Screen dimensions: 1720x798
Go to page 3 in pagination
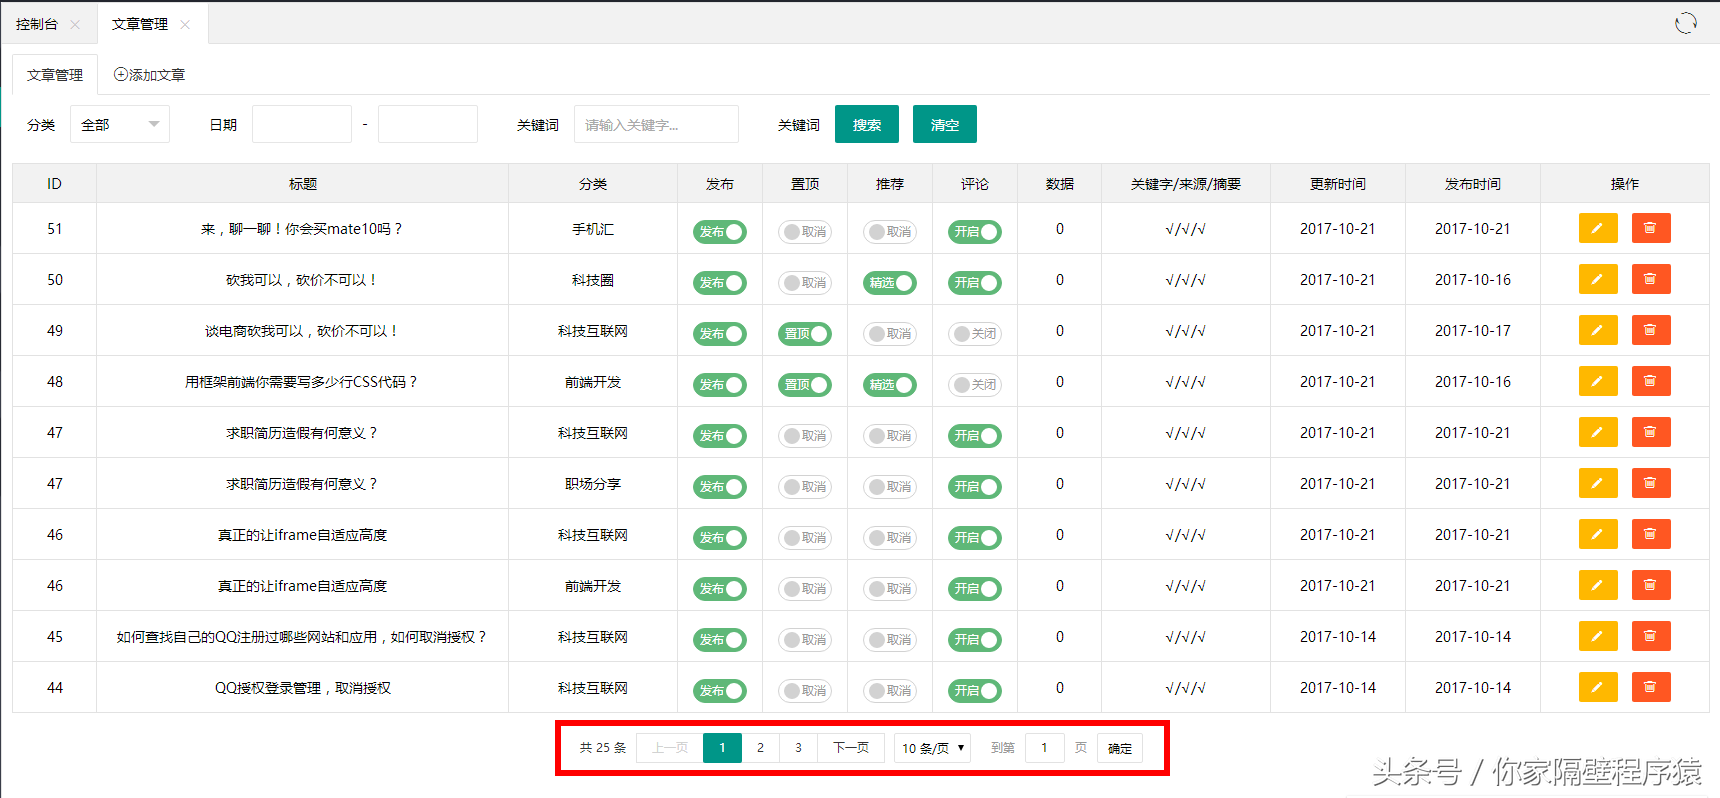click(x=798, y=748)
